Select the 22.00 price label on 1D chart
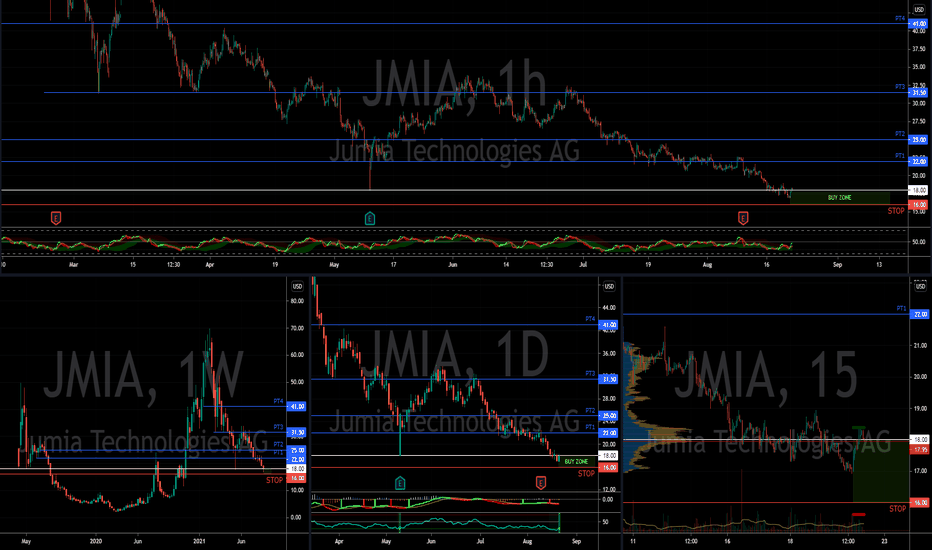The height and width of the screenshot is (550, 932). pos(609,433)
